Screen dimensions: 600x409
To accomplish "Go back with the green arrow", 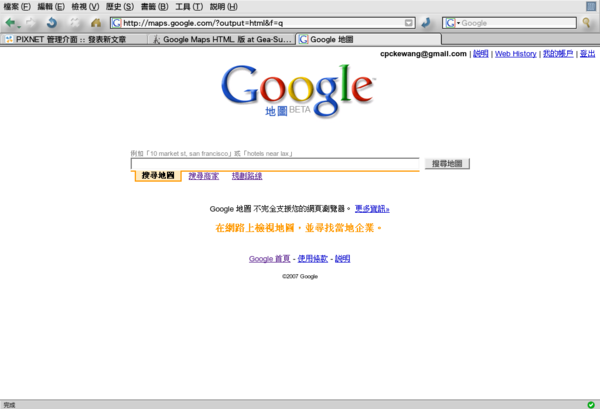I will 10,23.
